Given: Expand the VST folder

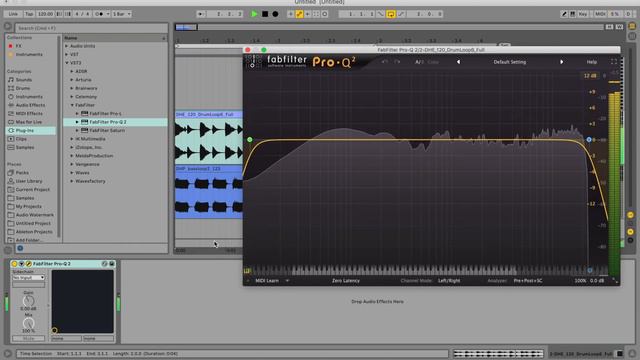Looking at the screenshot, I should [x=67, y=54].
